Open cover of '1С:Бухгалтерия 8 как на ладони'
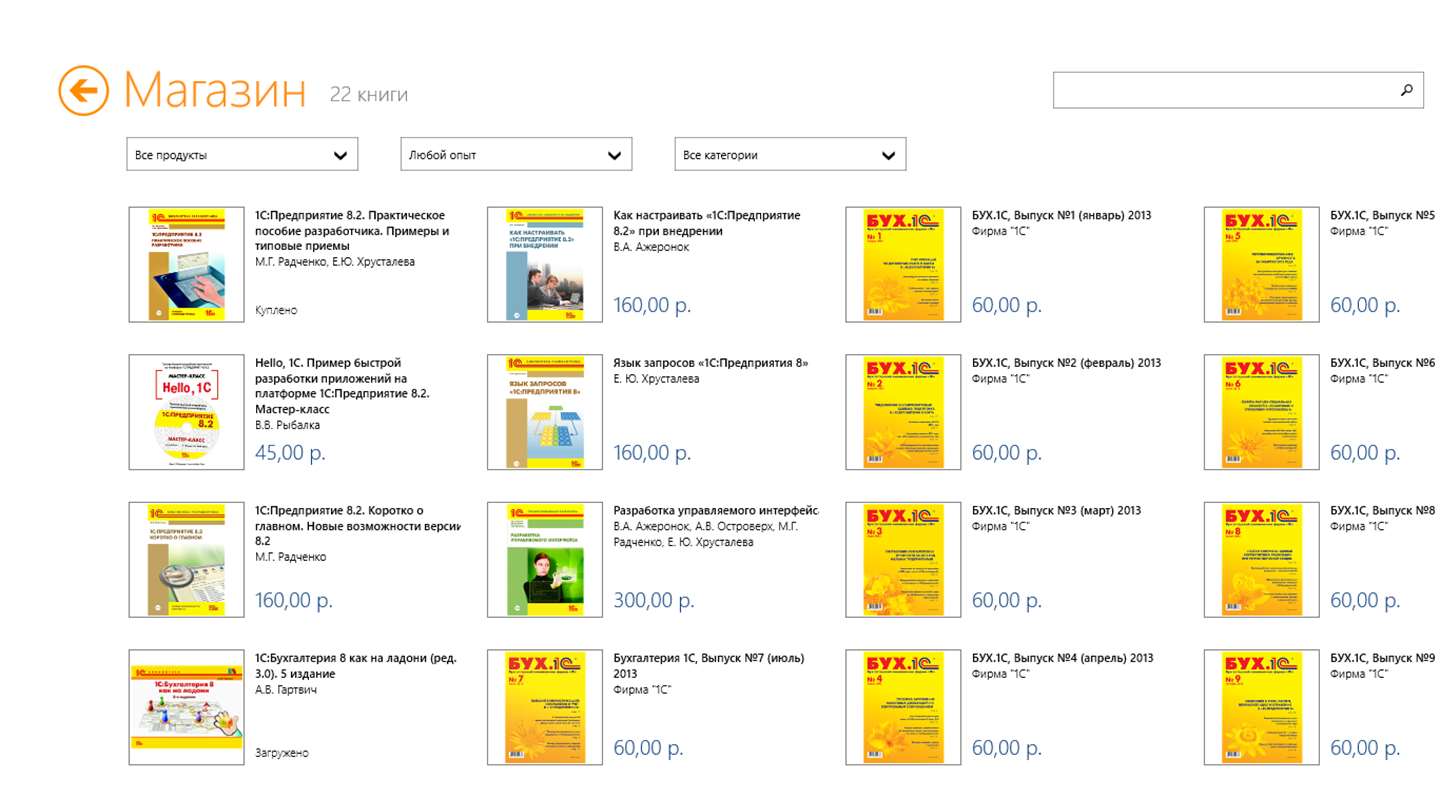This screenshot has width=1440, height=810. point(186,708)
